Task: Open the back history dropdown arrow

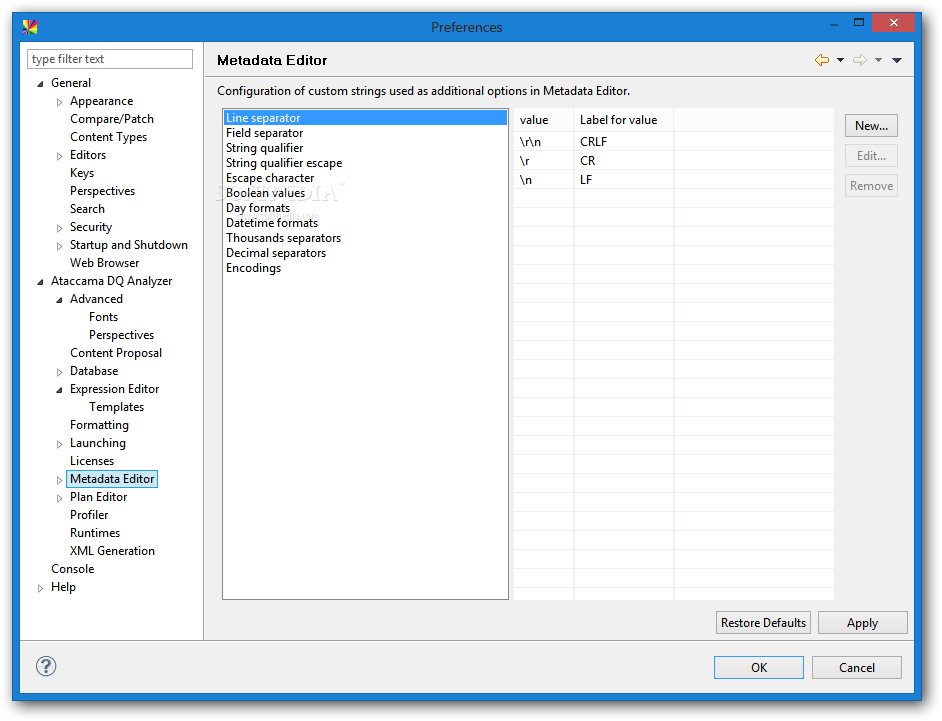Action: point(840,60)
